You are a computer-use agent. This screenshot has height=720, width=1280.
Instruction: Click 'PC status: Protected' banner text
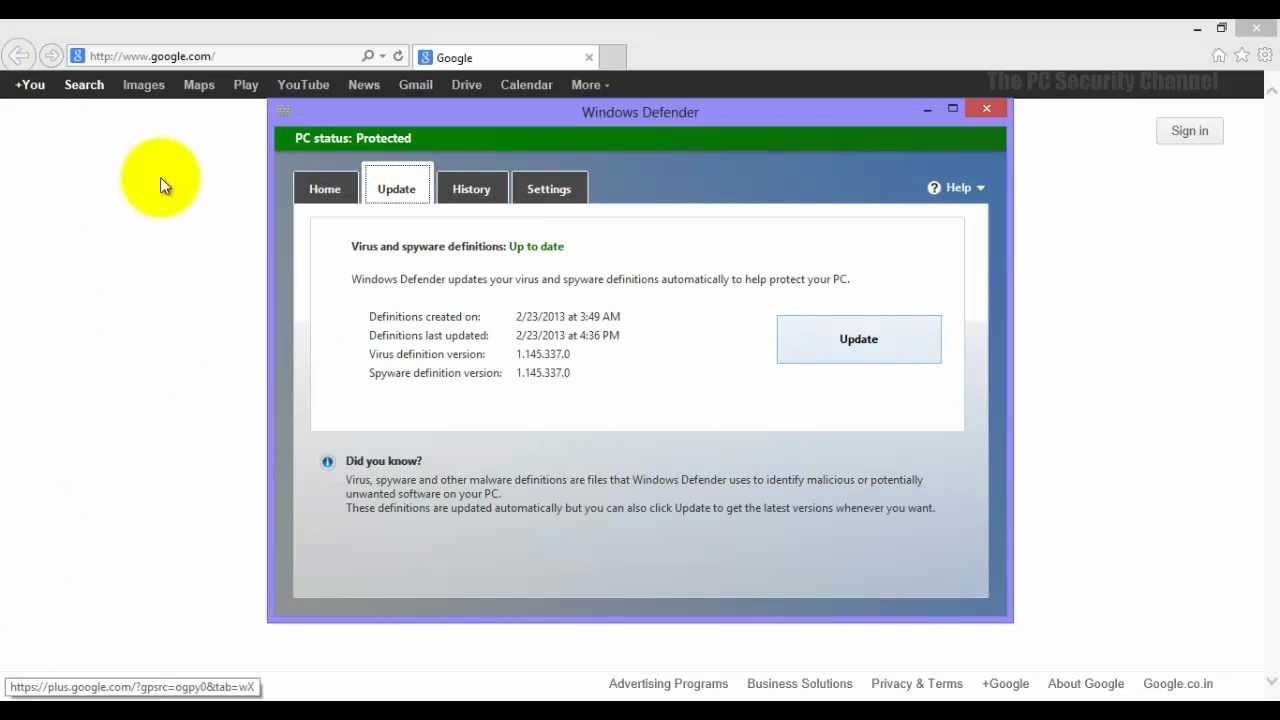tap(353, 139)
